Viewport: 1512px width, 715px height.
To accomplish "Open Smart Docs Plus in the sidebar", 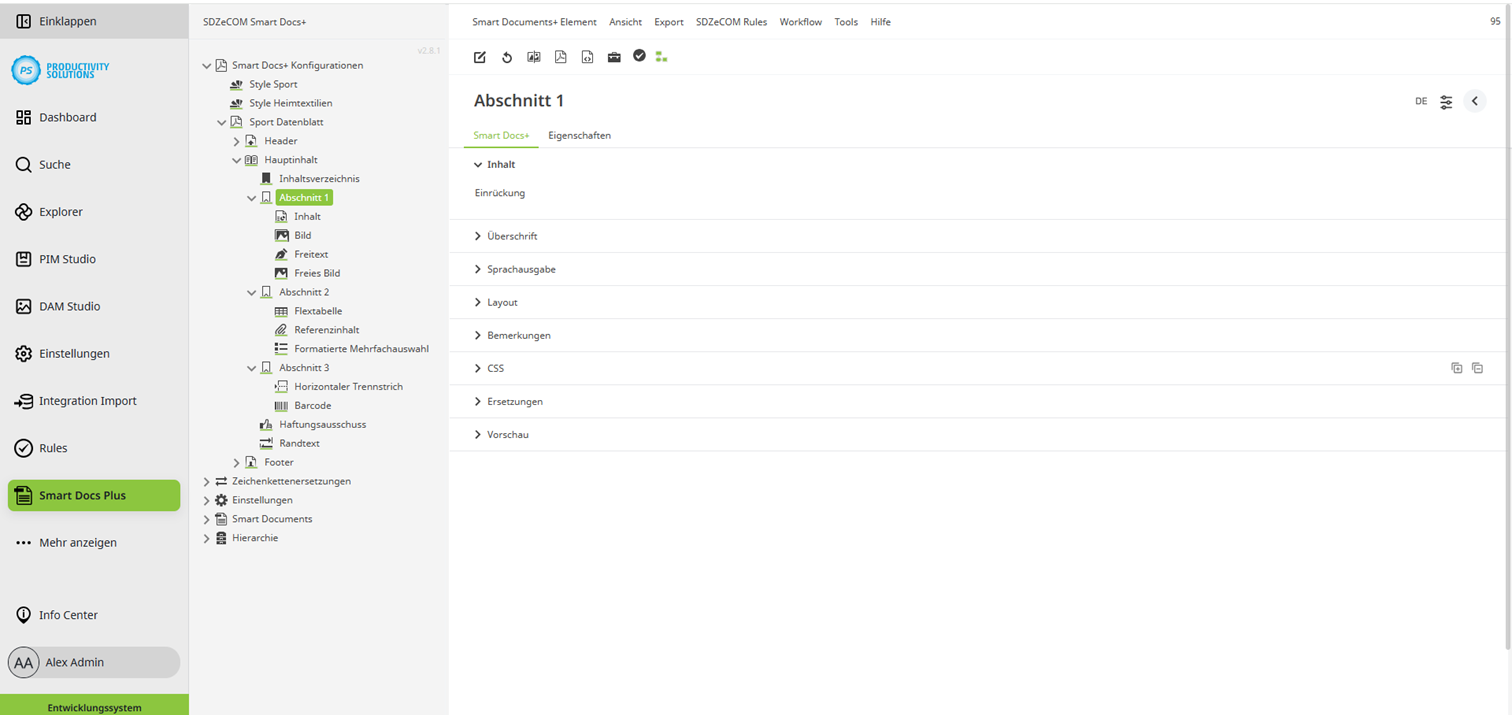I will 93,495.
